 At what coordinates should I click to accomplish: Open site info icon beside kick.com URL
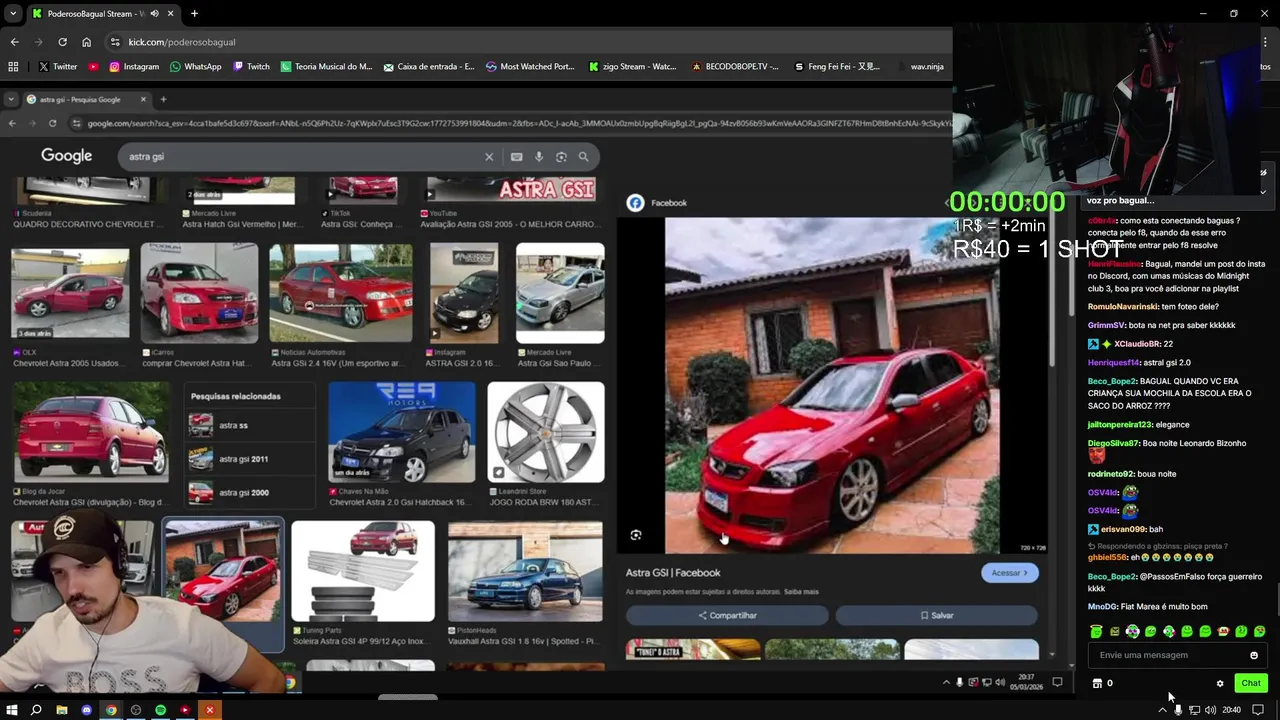point(115,42)
